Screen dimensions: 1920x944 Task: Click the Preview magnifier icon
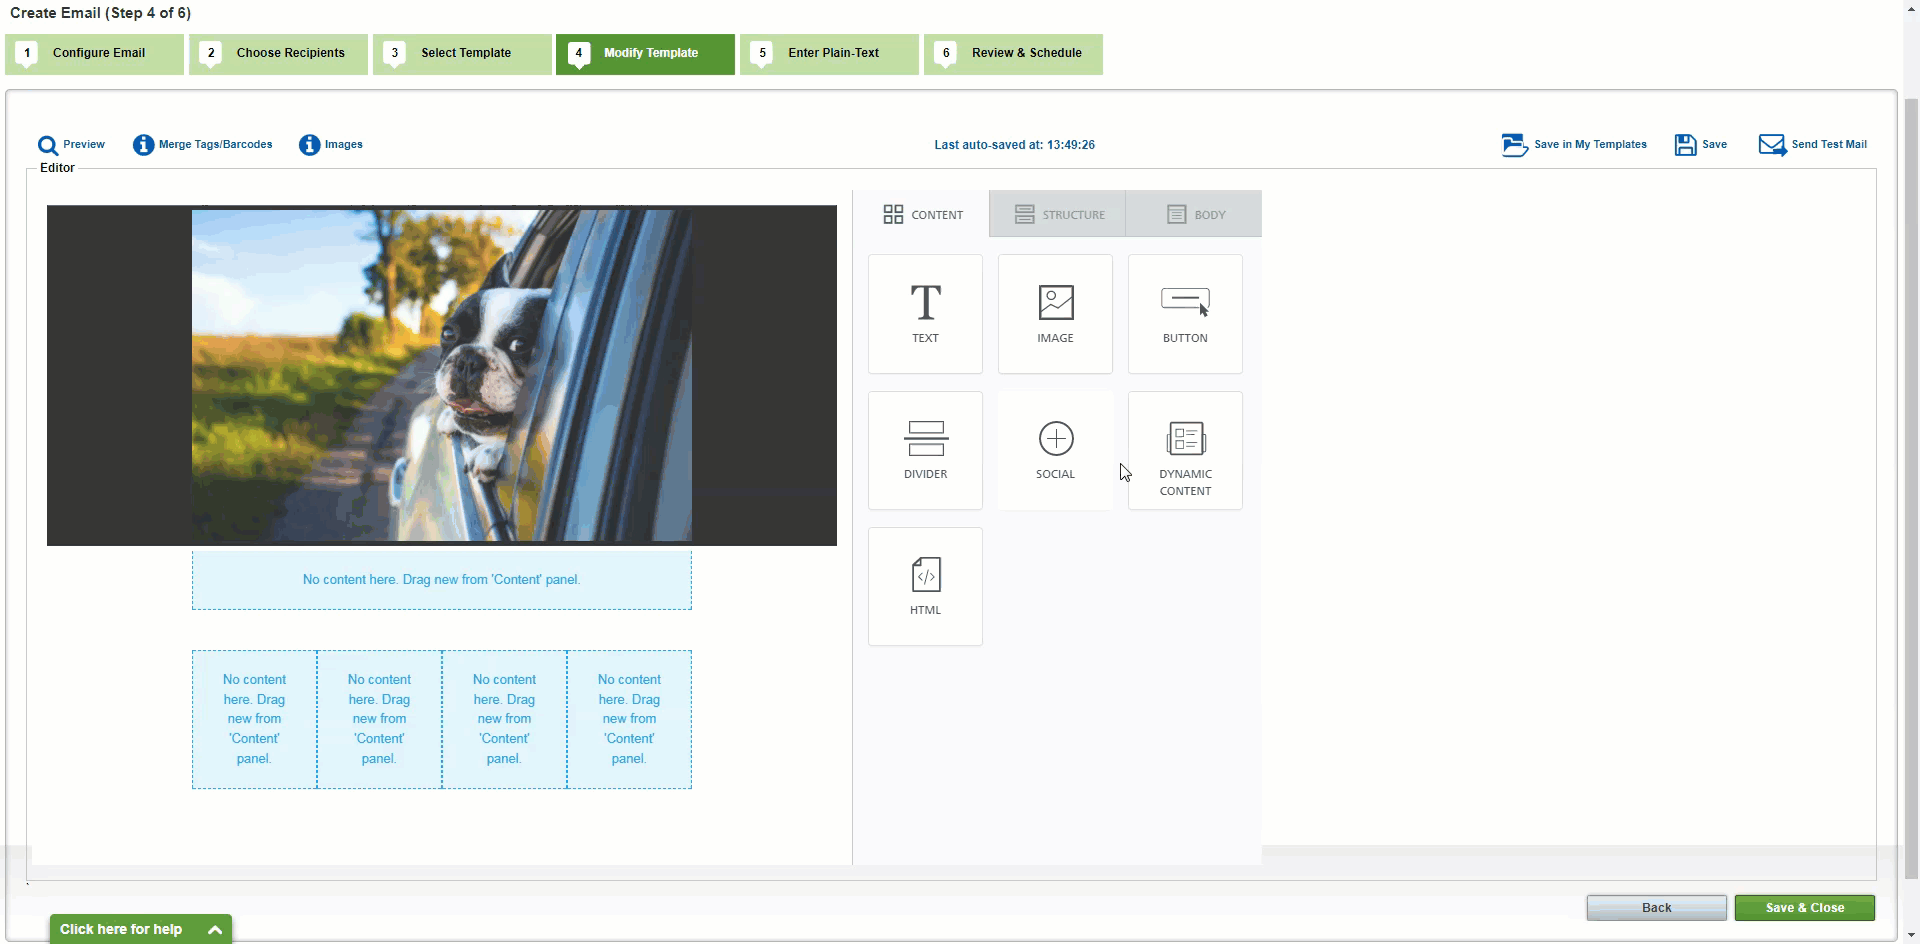pyautogui.click(x=47, y=146)
